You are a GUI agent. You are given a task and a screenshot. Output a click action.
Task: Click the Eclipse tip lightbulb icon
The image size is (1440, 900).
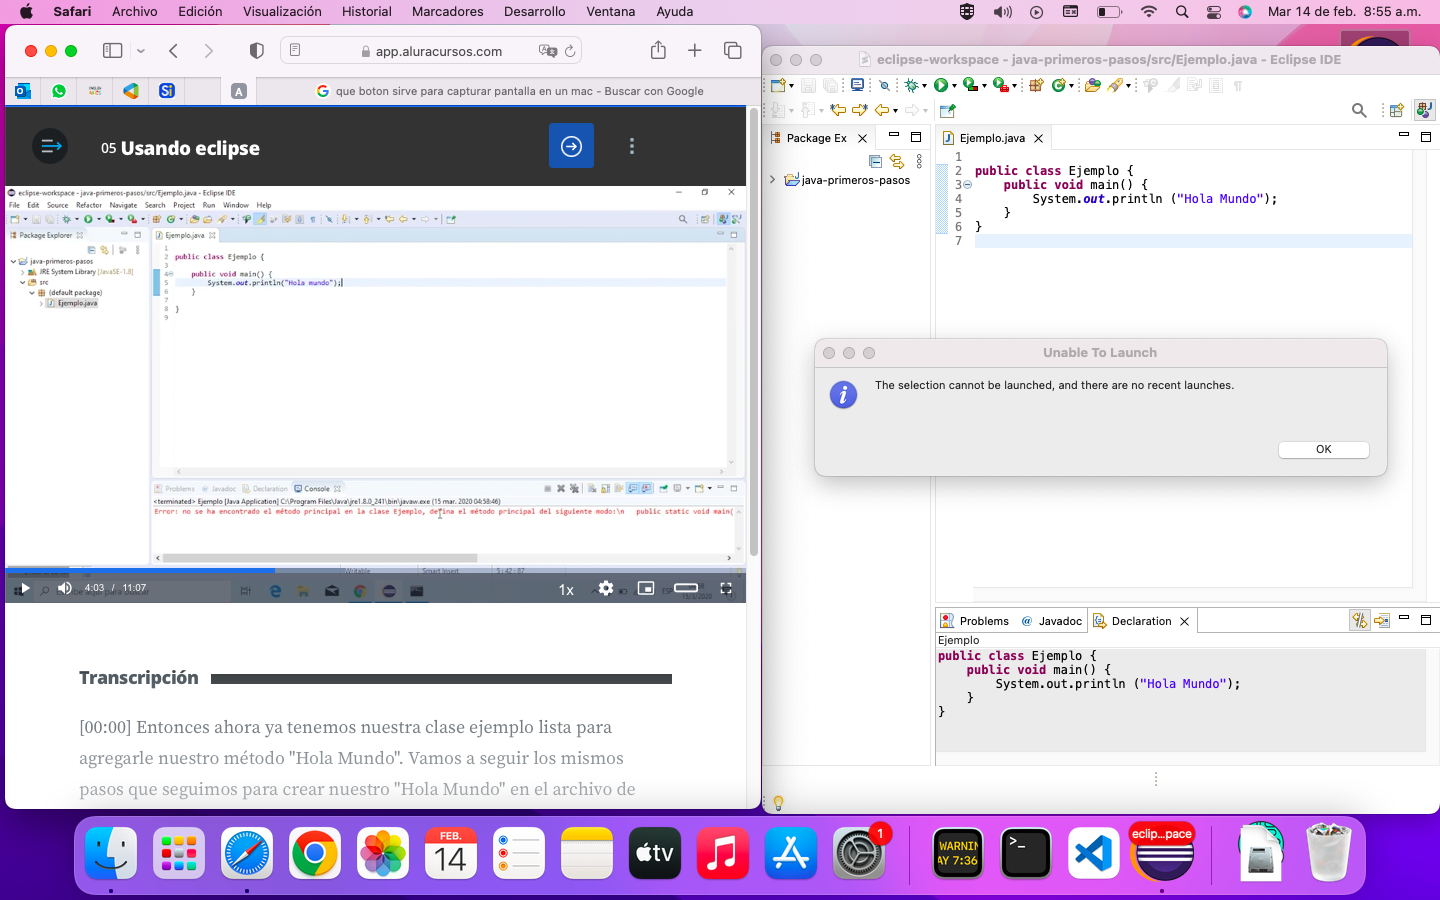click(x=778, y=802)
